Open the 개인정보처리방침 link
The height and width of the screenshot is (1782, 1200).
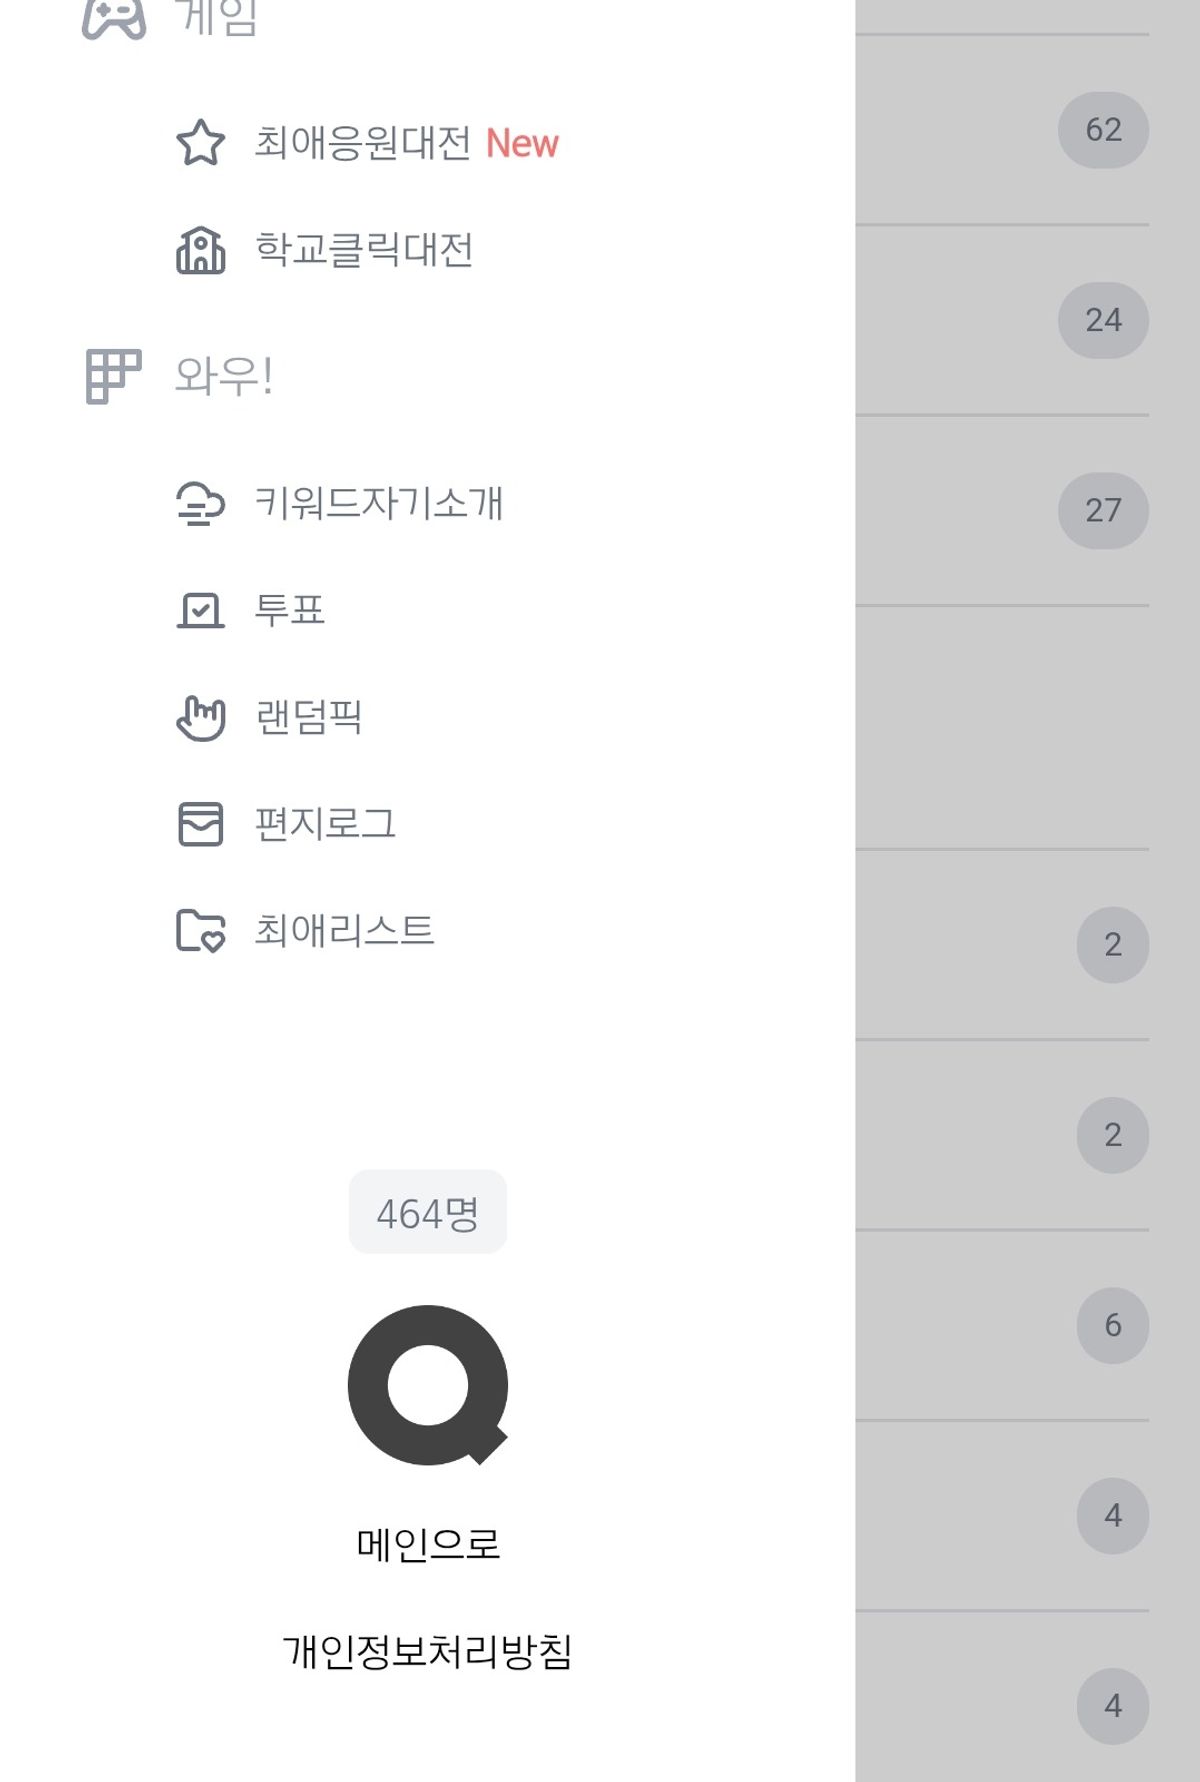(428, 1651)
